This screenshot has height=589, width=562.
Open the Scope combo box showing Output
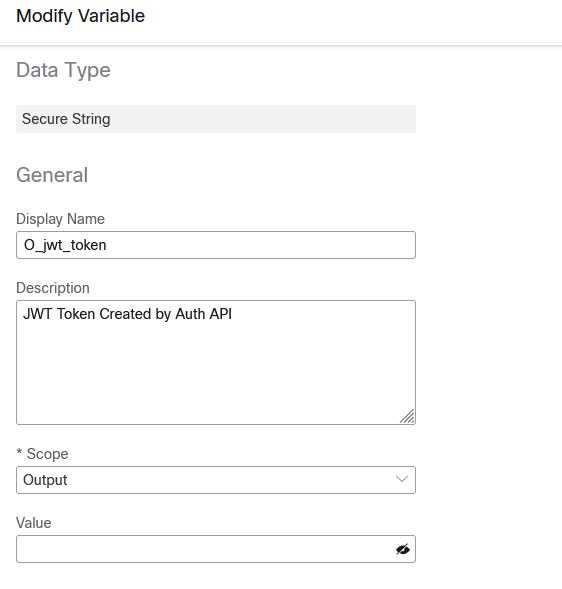coord(216,480)
